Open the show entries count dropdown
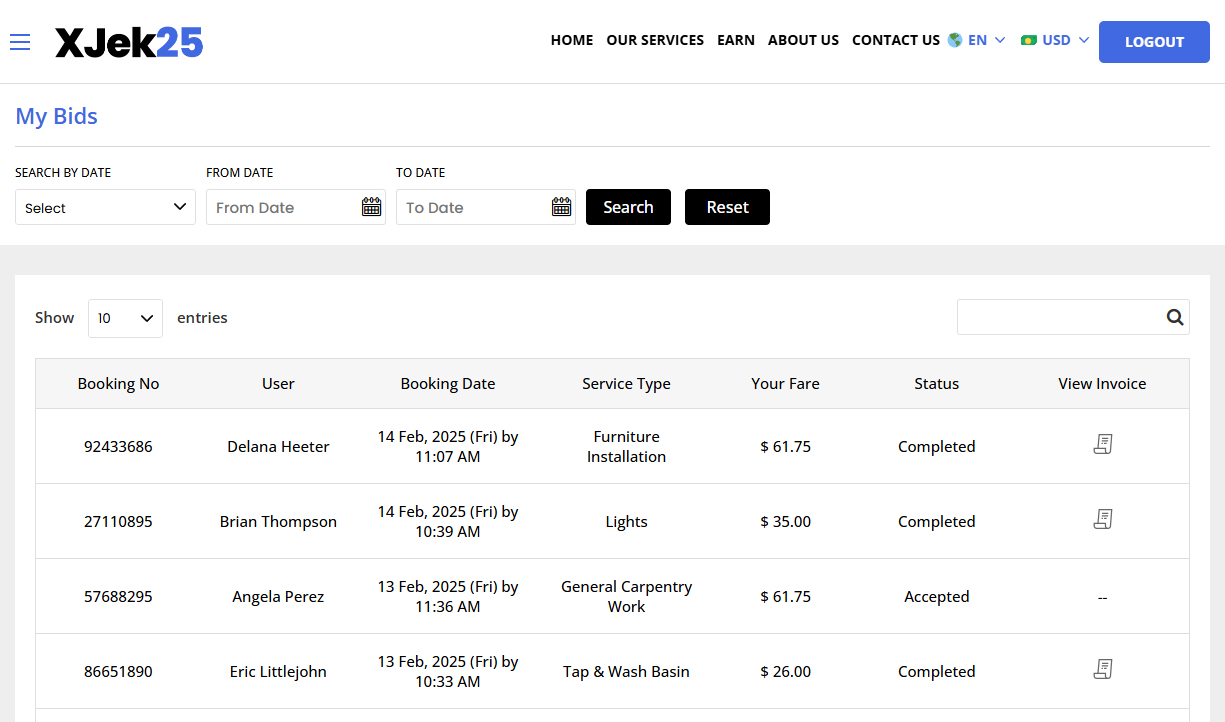Screen dimensions: 1225x722 (125, 318)
